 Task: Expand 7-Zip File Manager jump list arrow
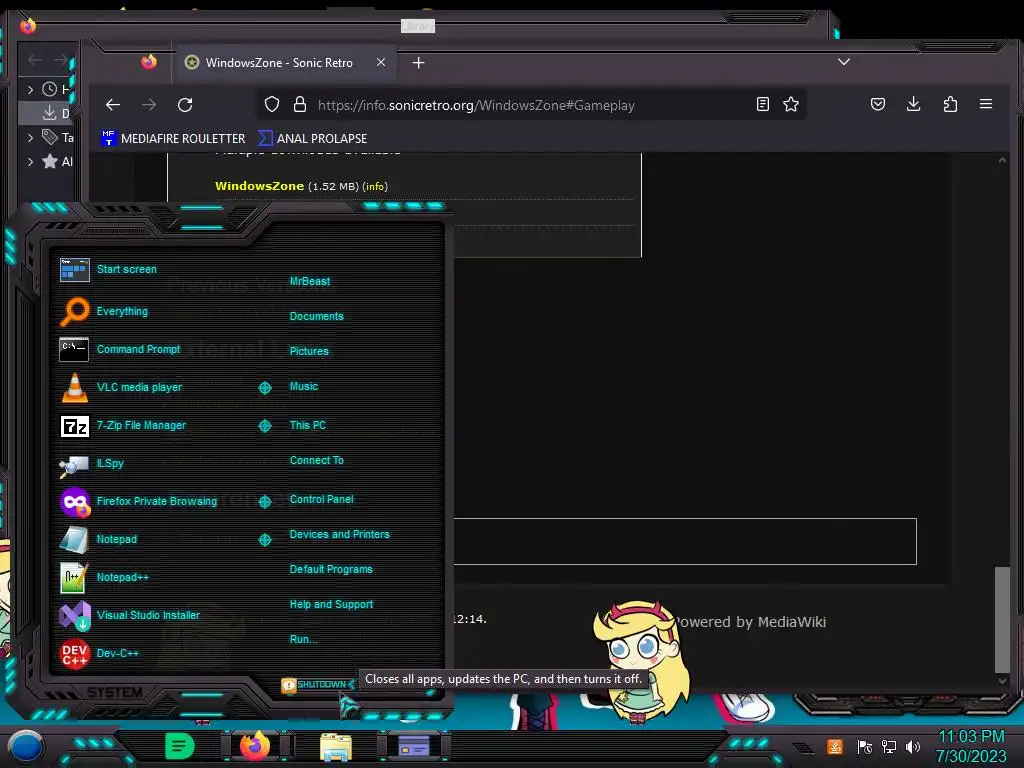pos(264,426)
